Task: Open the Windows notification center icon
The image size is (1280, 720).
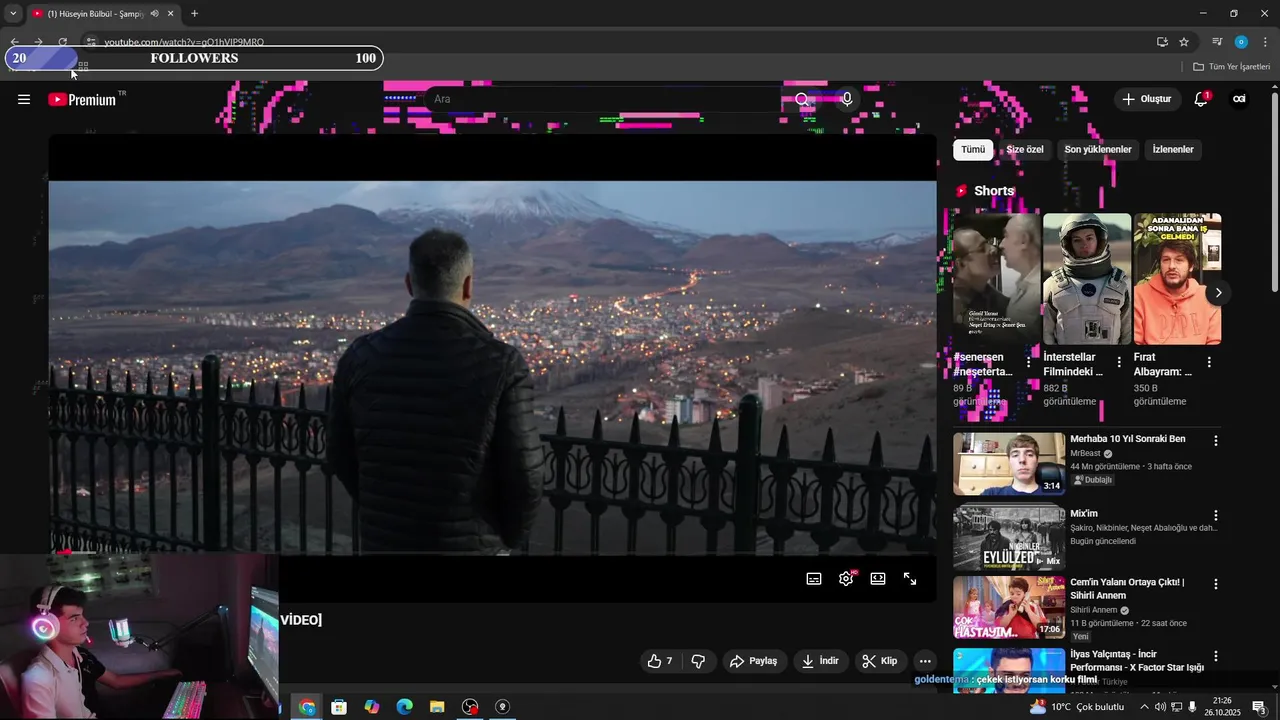Action: click(1259, 707)
